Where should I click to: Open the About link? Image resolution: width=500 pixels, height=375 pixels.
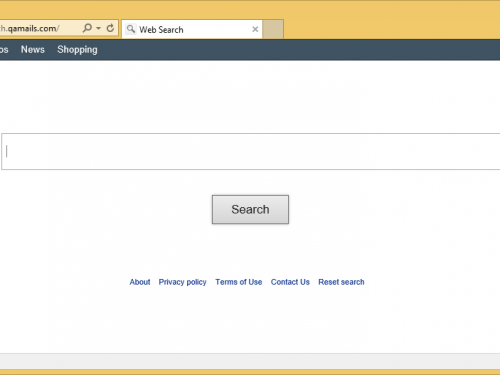point(140,282)
